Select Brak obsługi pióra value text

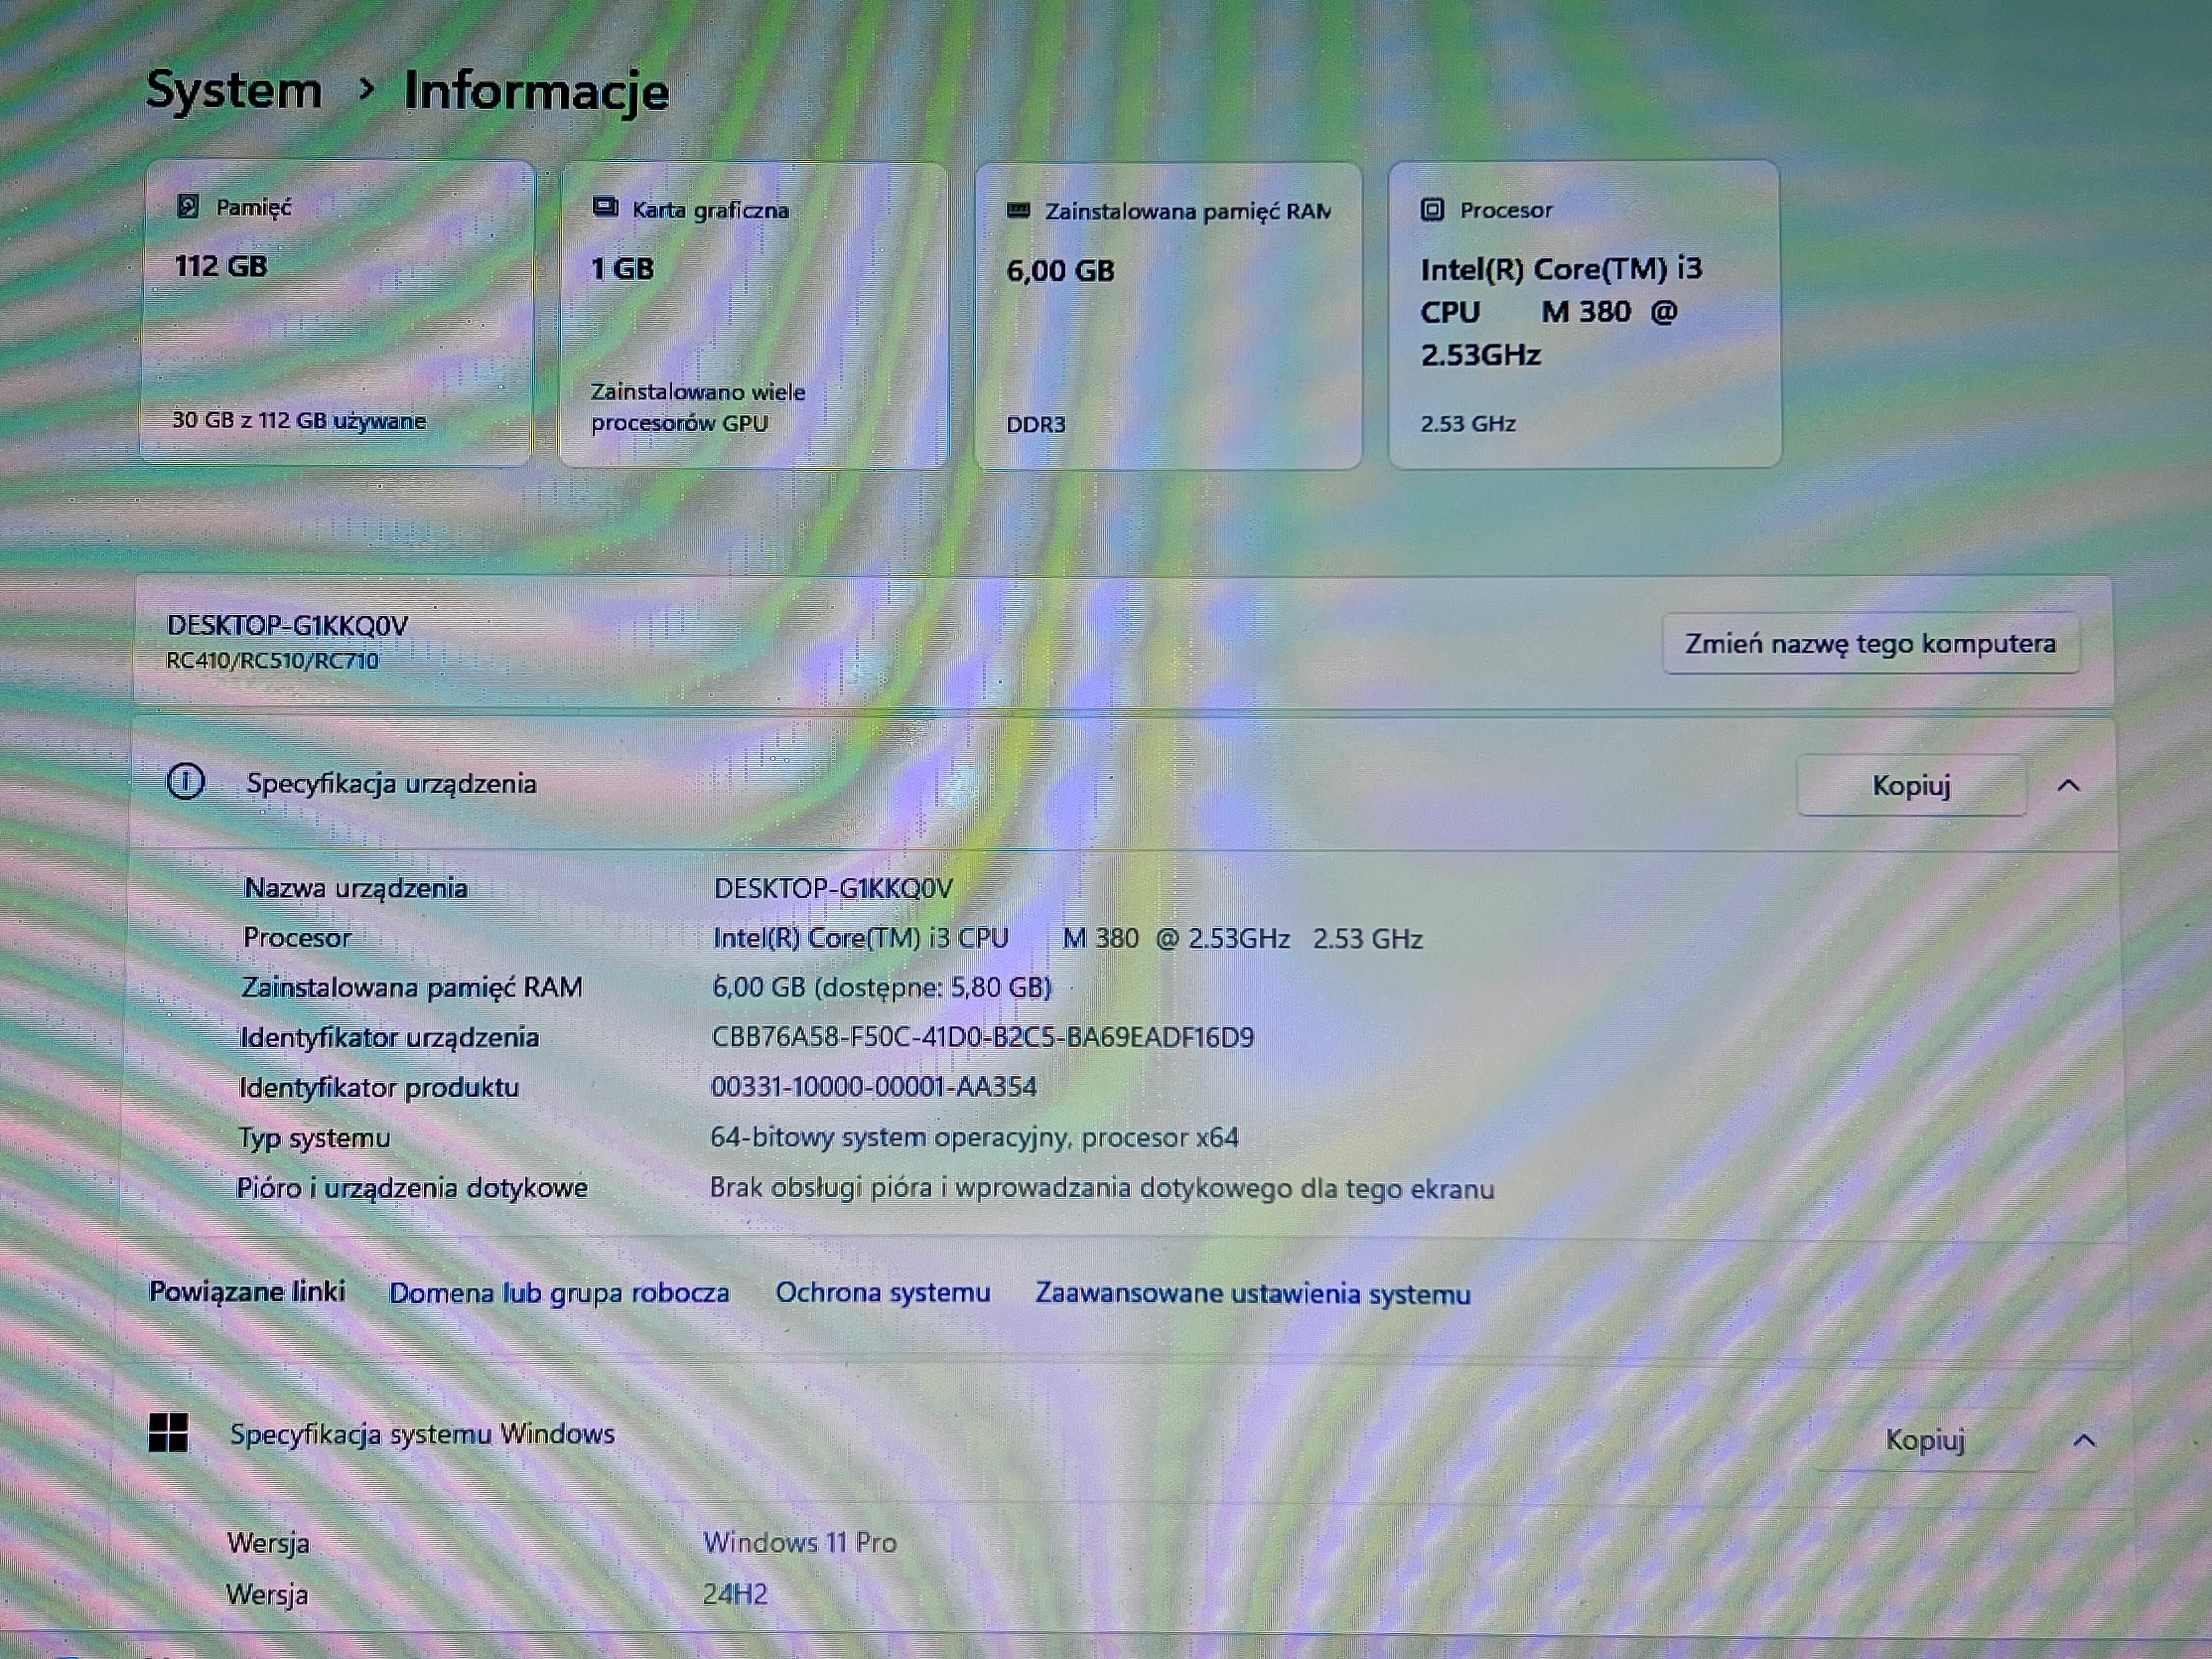pos(1102,1188)
